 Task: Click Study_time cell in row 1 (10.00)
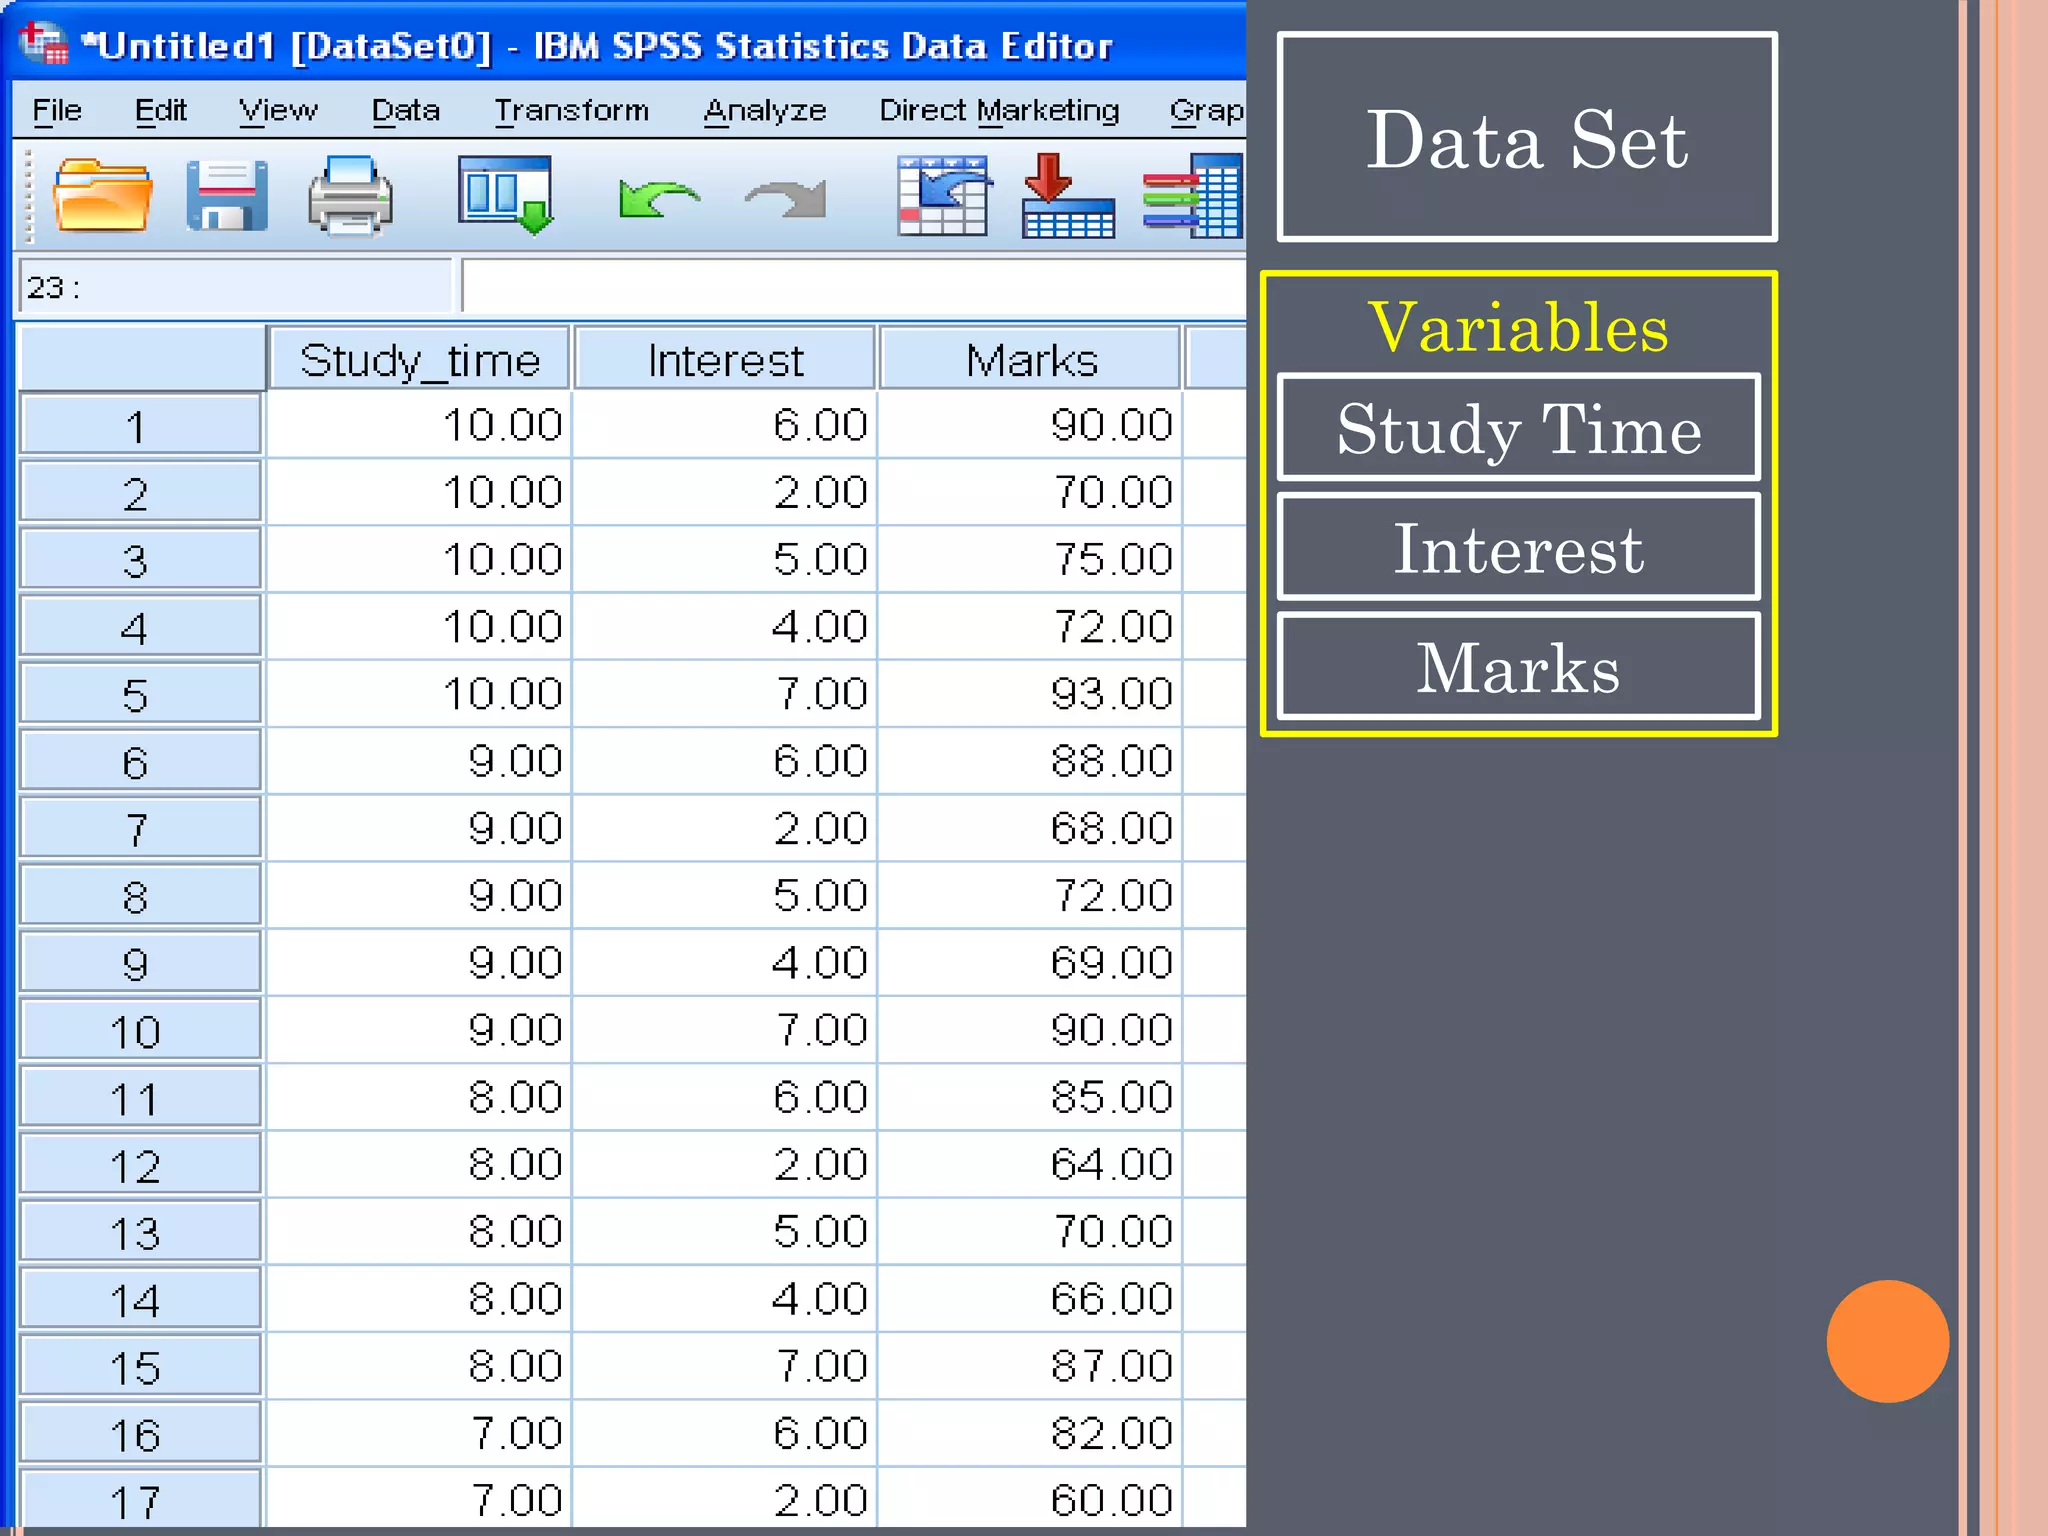pyautogui.click(x=420, y=425)
